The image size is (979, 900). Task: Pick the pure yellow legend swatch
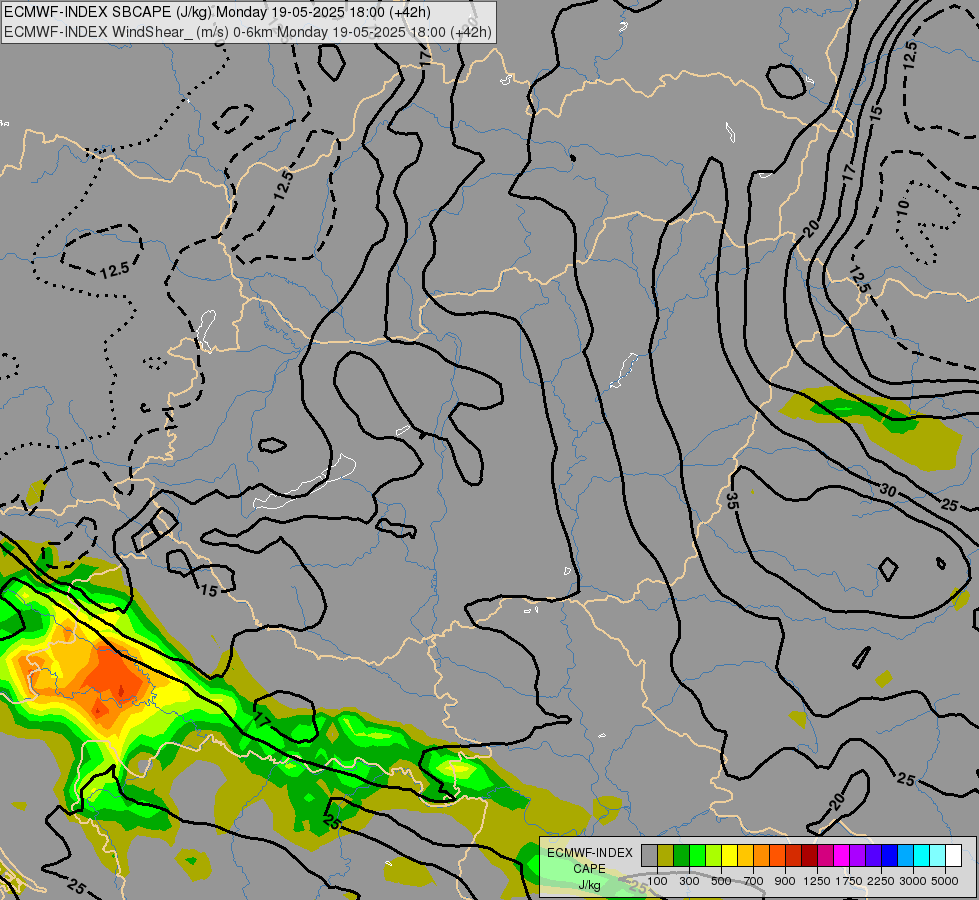(729, 856)
